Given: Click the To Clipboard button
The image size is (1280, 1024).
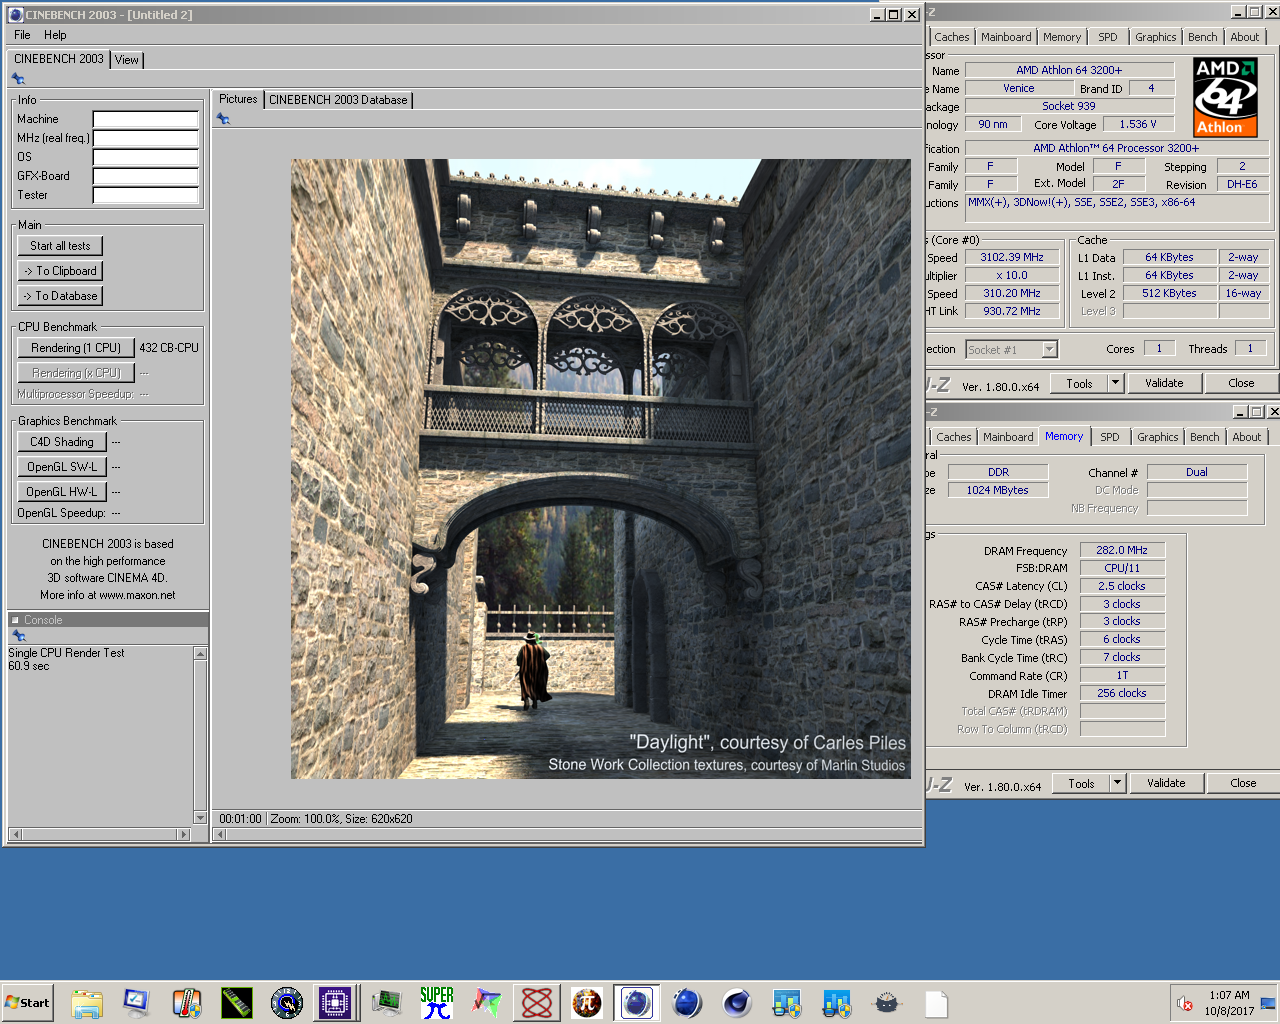Looking at the screenshot, I should tap(60, 271).
